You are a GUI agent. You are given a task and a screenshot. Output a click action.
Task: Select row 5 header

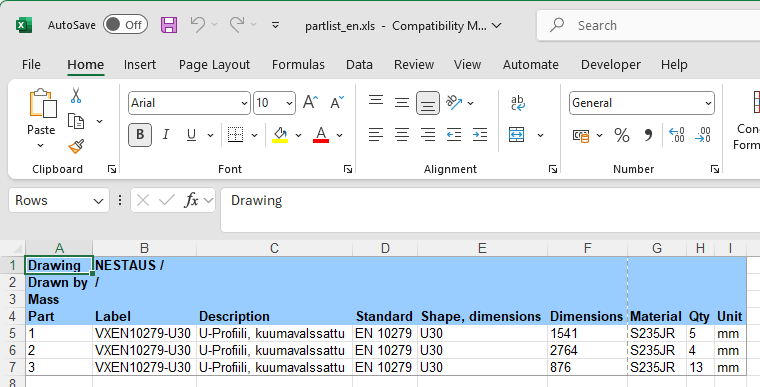[x=13, y=334]
